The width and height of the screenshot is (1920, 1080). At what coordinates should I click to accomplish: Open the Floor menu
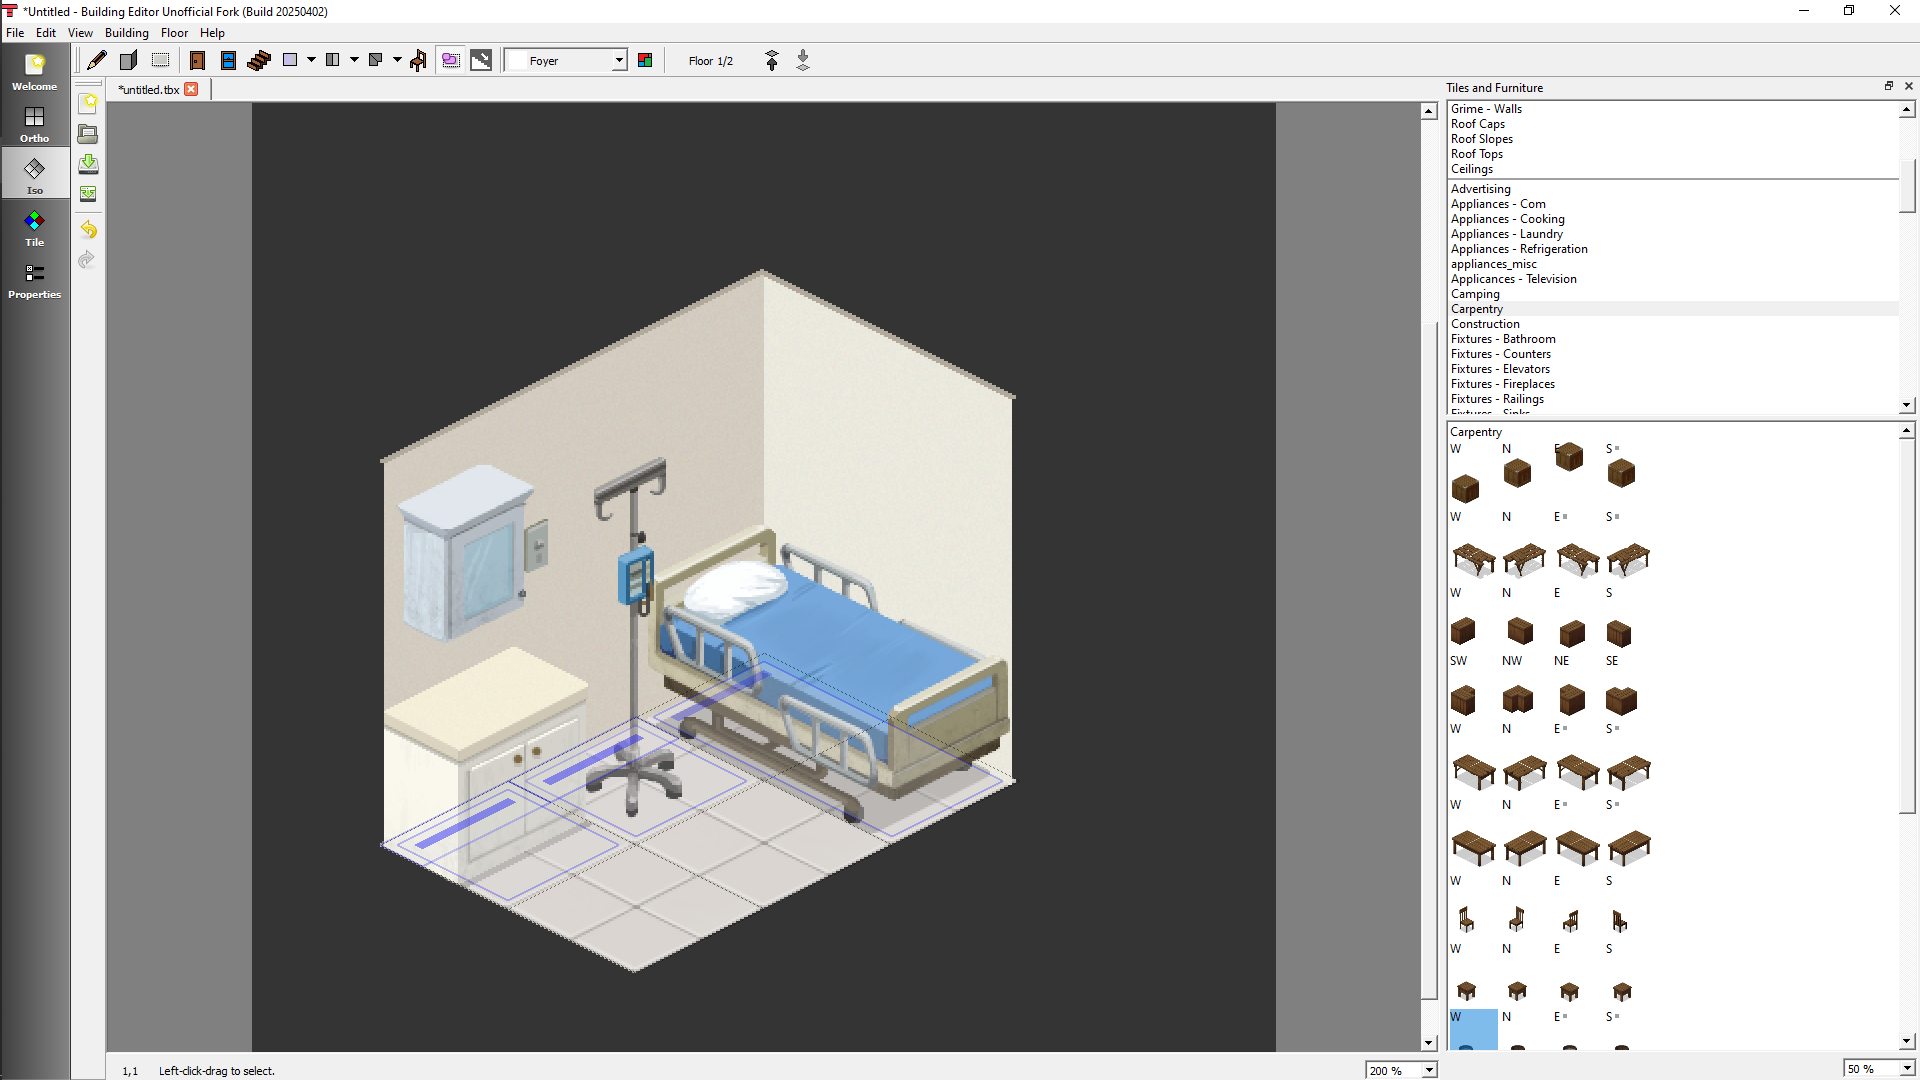tap(174, 32)
